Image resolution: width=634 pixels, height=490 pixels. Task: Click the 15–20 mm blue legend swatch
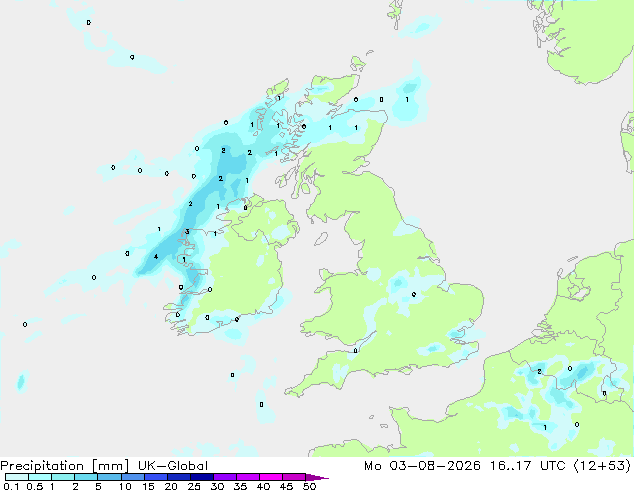click(x=156, y=477)
